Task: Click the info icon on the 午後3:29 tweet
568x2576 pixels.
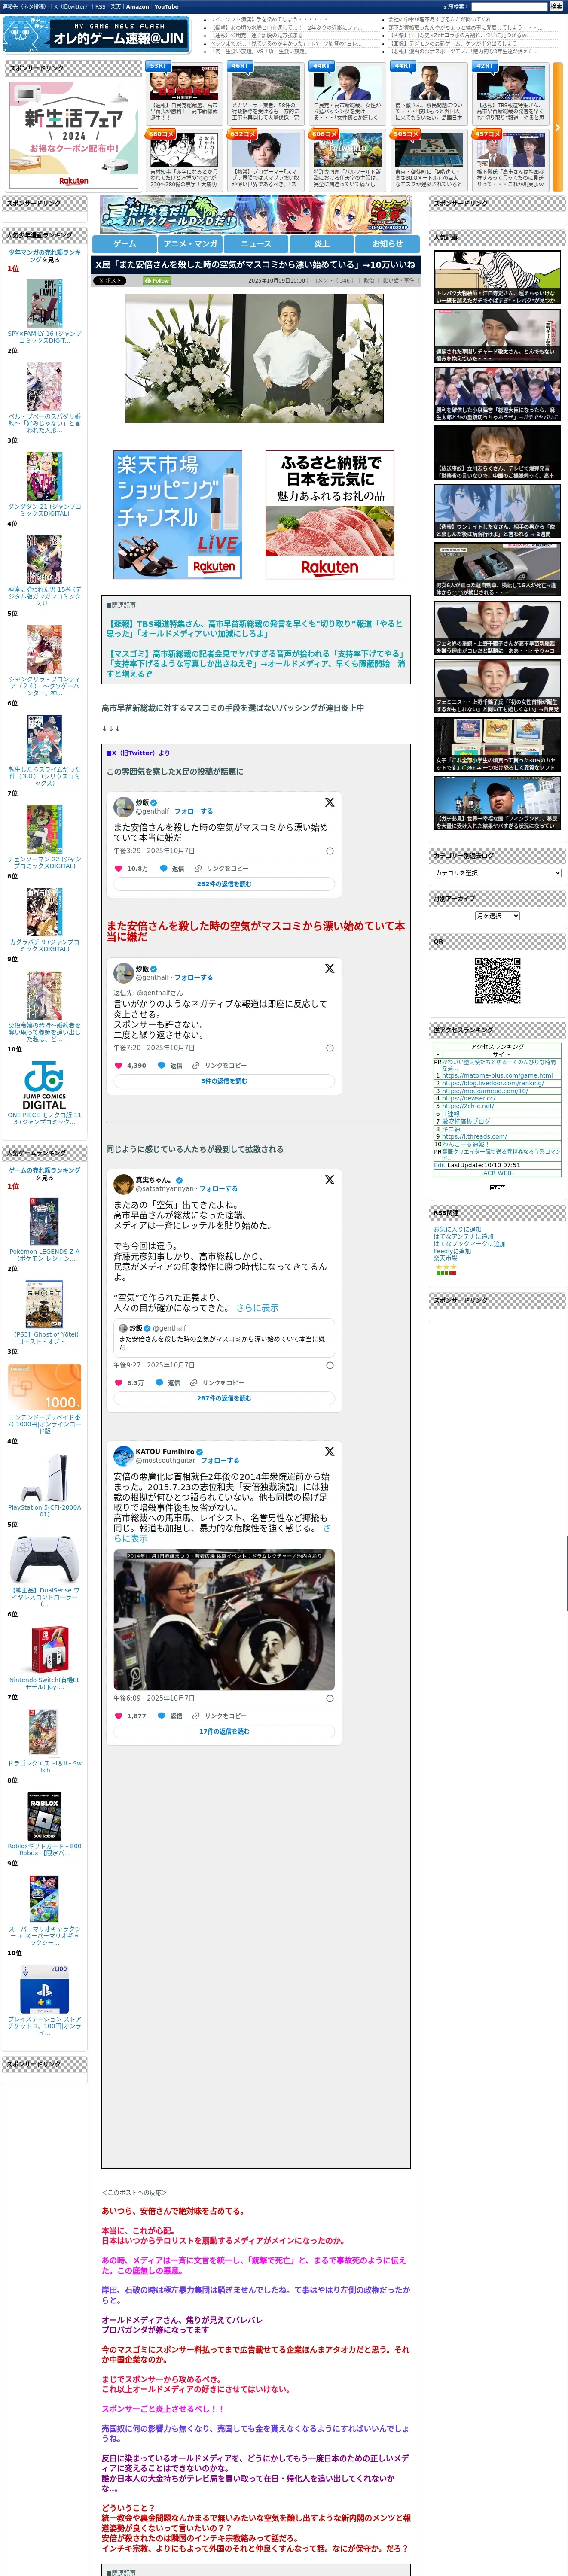Action: click(x=330, y=851)
